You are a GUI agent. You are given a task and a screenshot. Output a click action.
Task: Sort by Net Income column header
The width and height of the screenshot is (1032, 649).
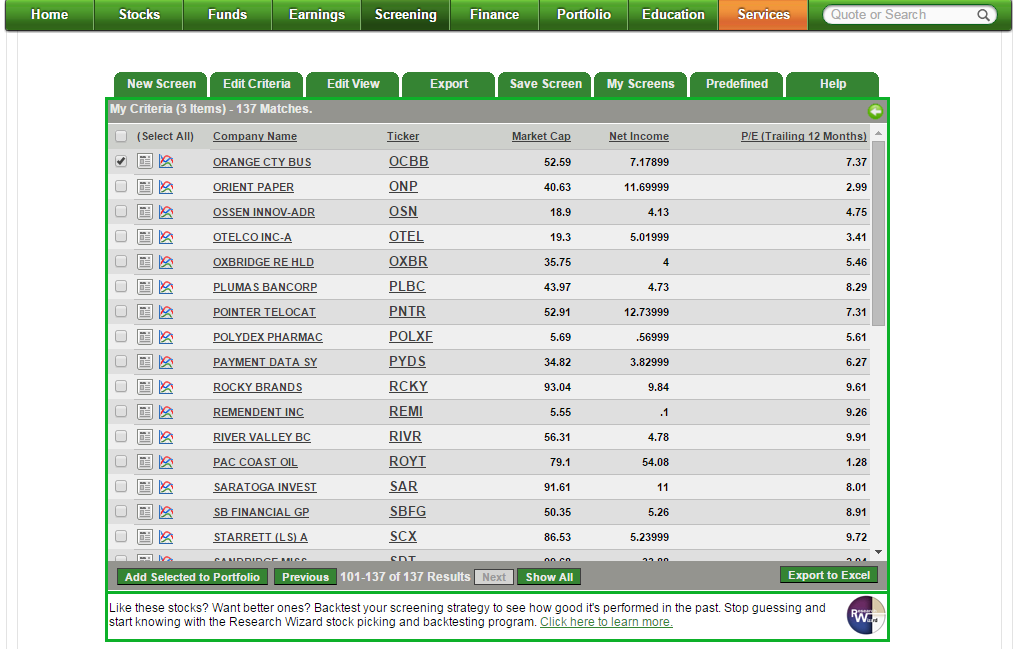pos(638,136)
